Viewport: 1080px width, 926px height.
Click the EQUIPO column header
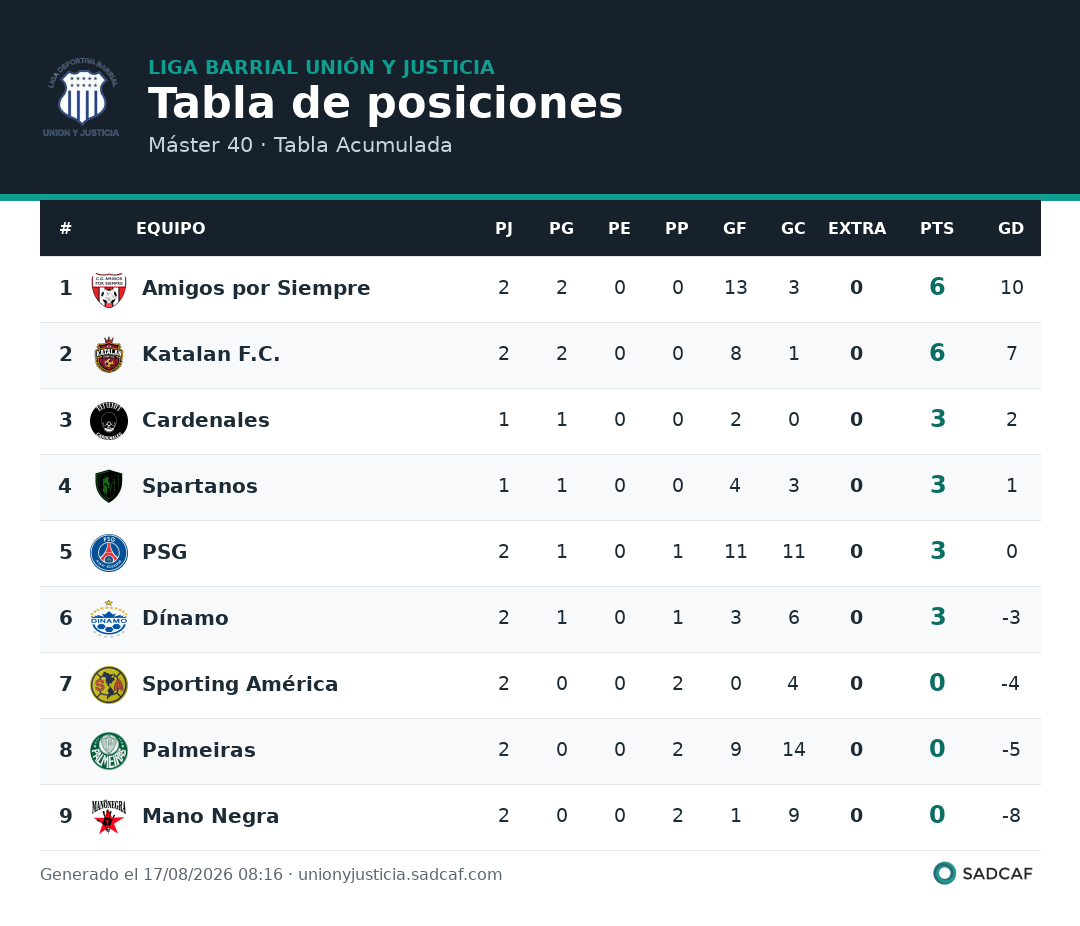[x=171, y=229]
